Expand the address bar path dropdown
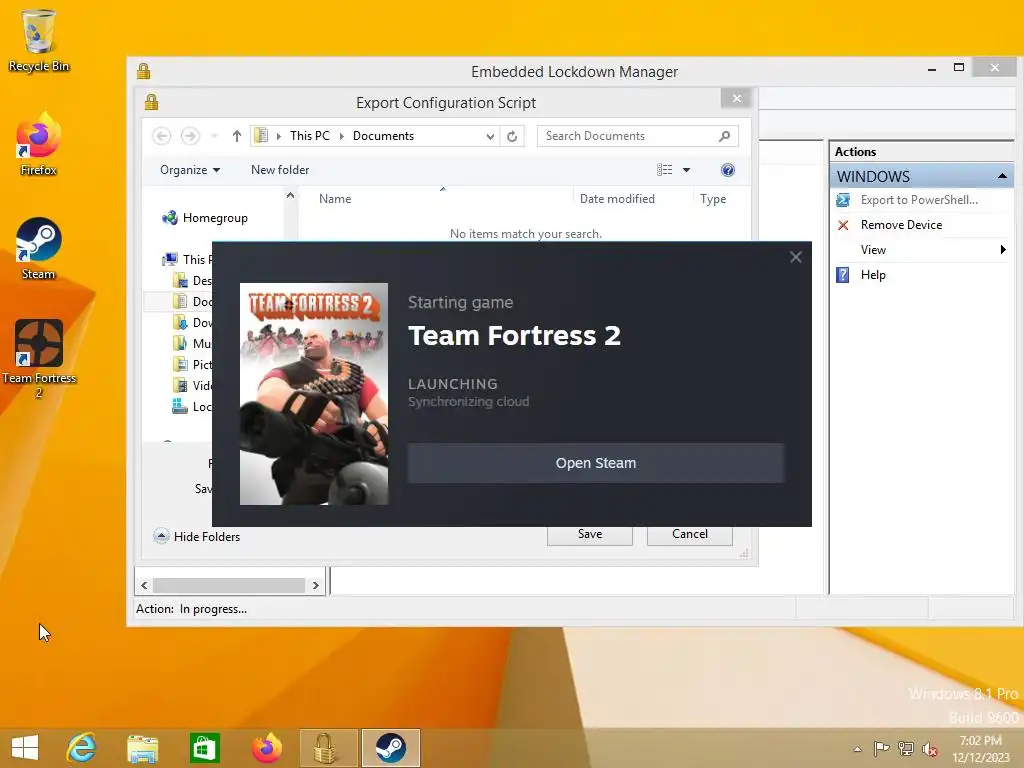Screen dimensions: 1024x768 490,136
